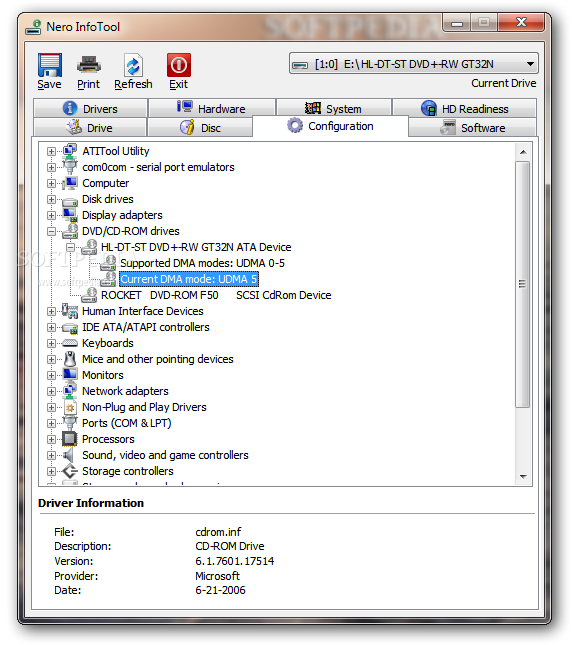Open the Software tab

click(473, 128)
